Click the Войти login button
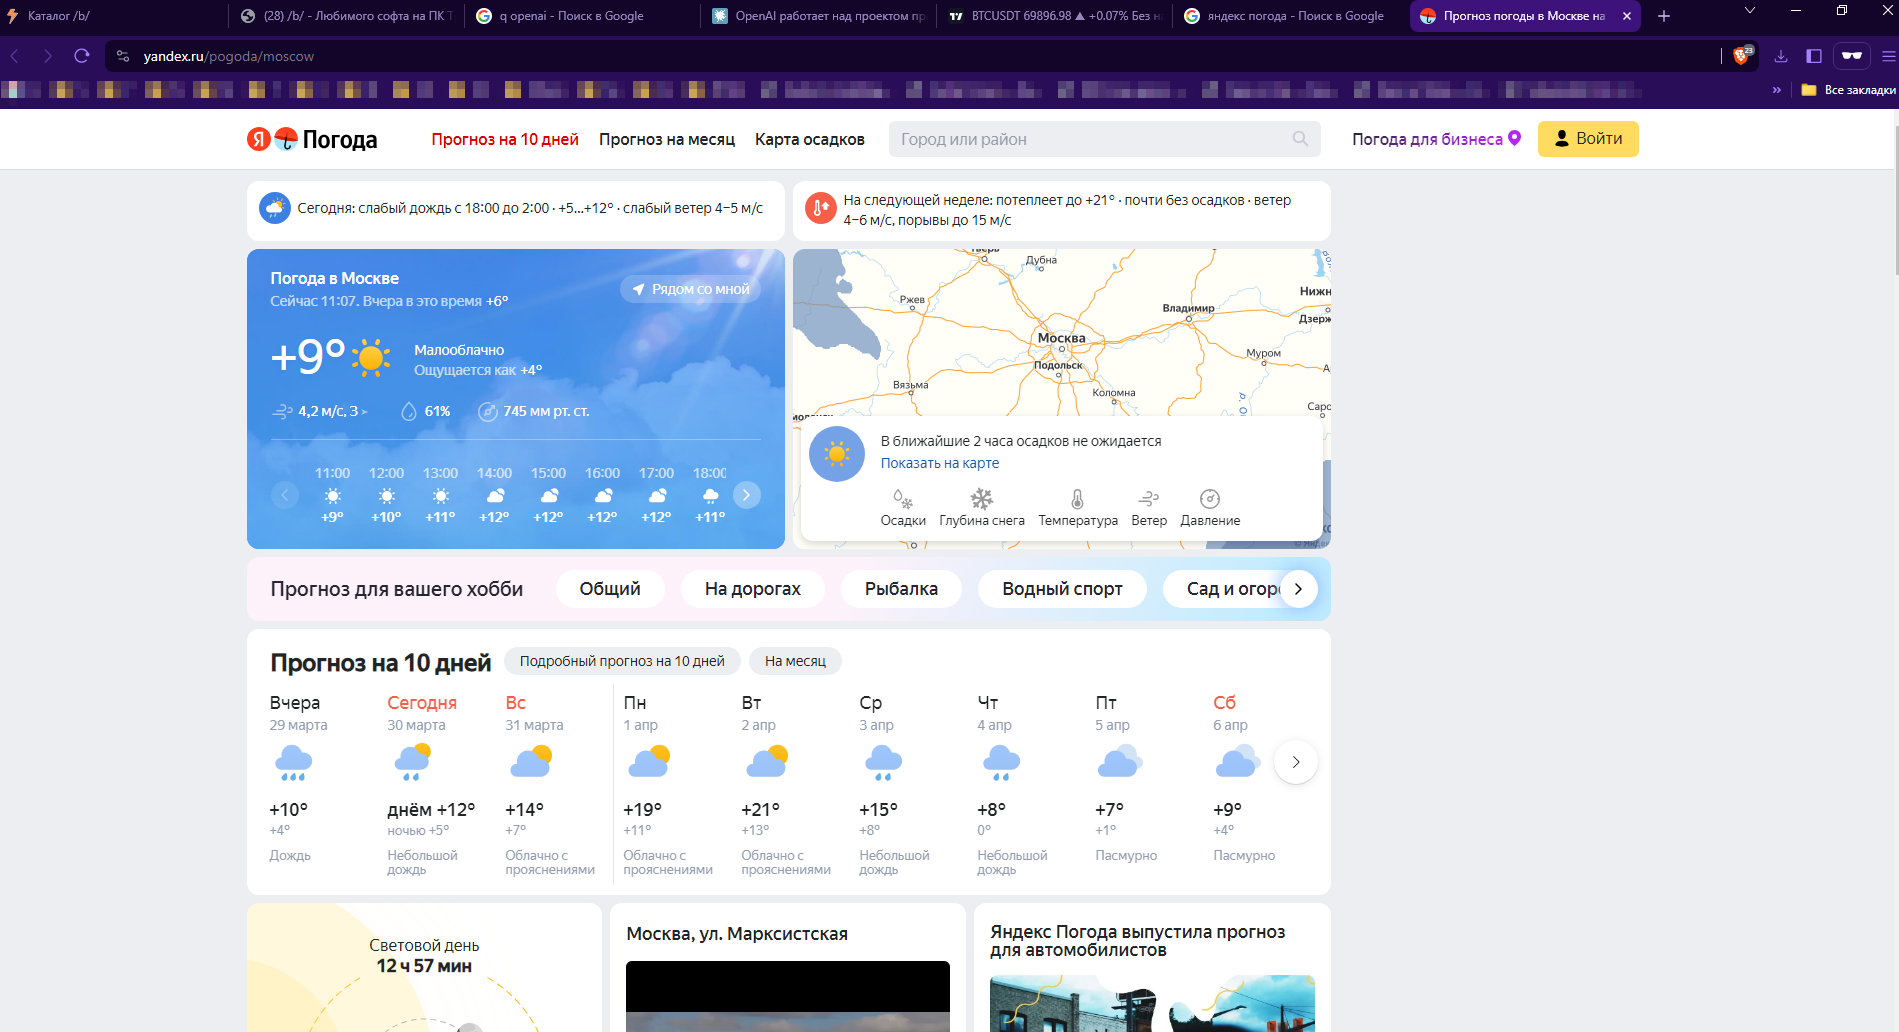1899x1032 pixels. point(1588,139)
